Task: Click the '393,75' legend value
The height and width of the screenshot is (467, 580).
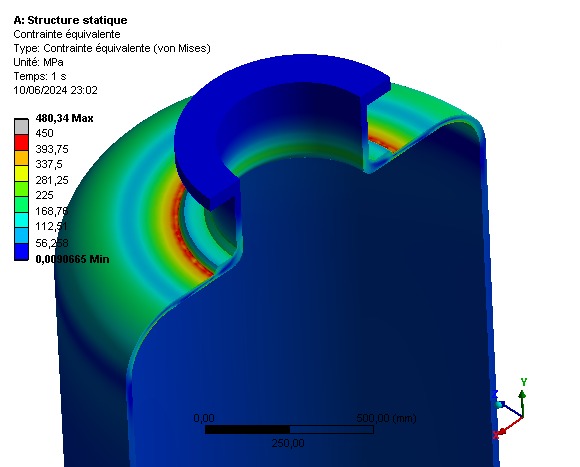Action: [x=52, y=149]
